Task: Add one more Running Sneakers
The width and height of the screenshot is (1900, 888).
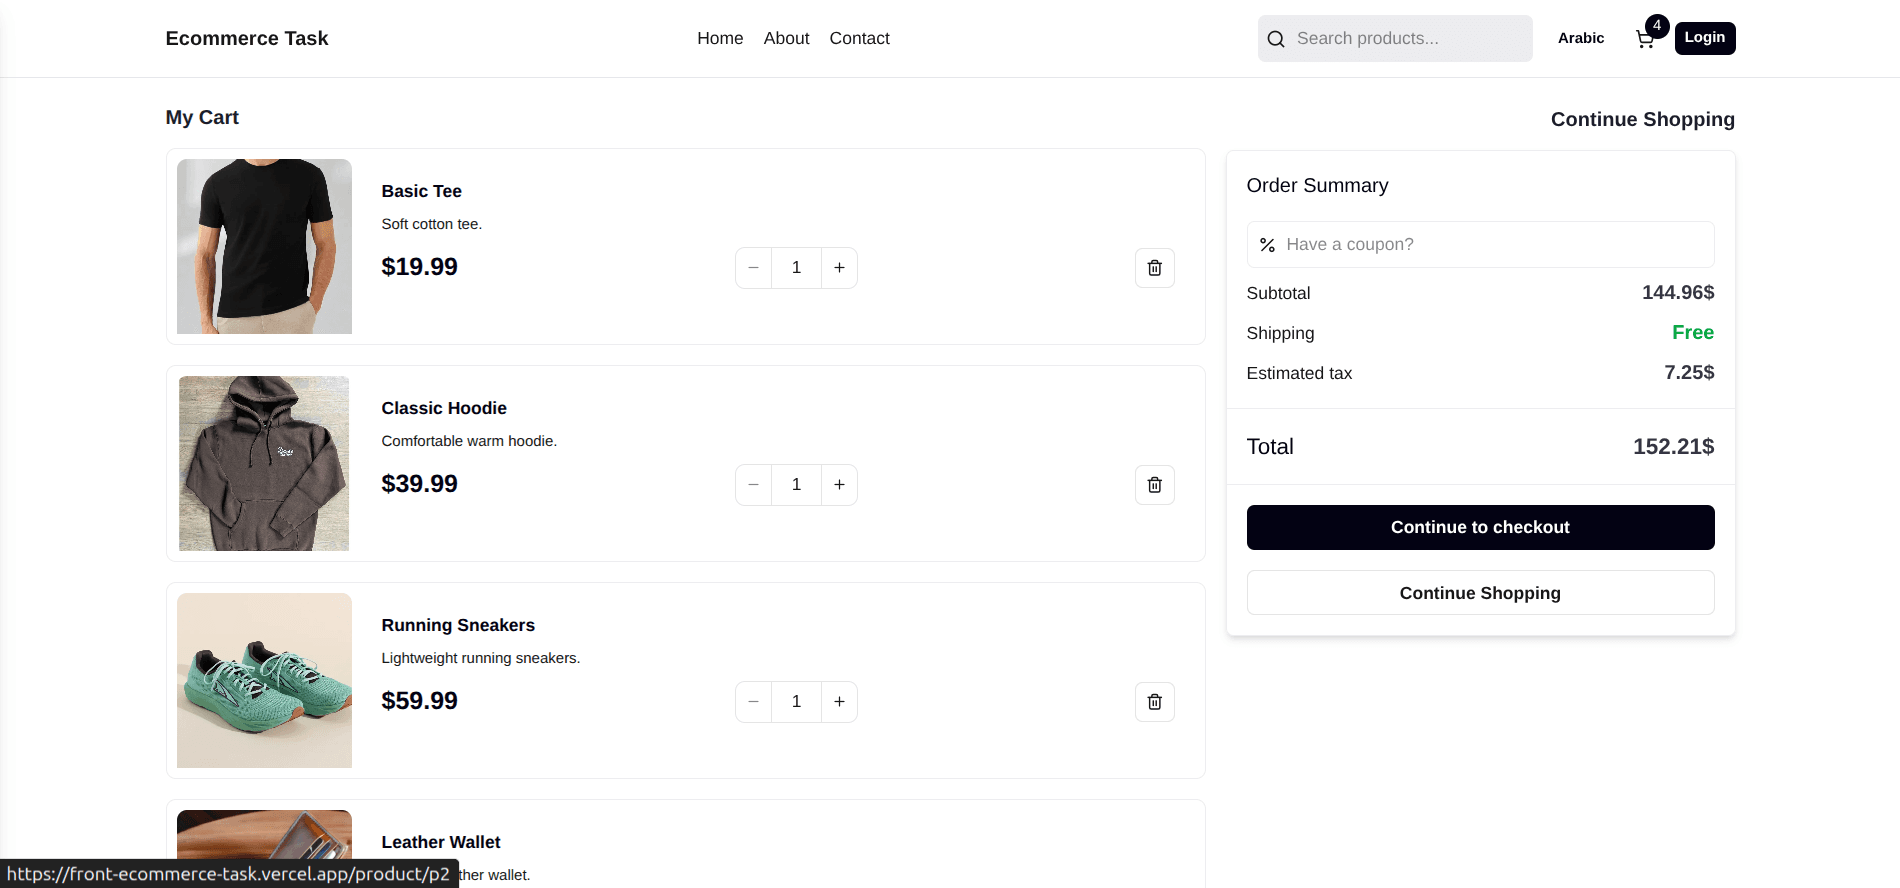Action: click(x=839, y=702)
